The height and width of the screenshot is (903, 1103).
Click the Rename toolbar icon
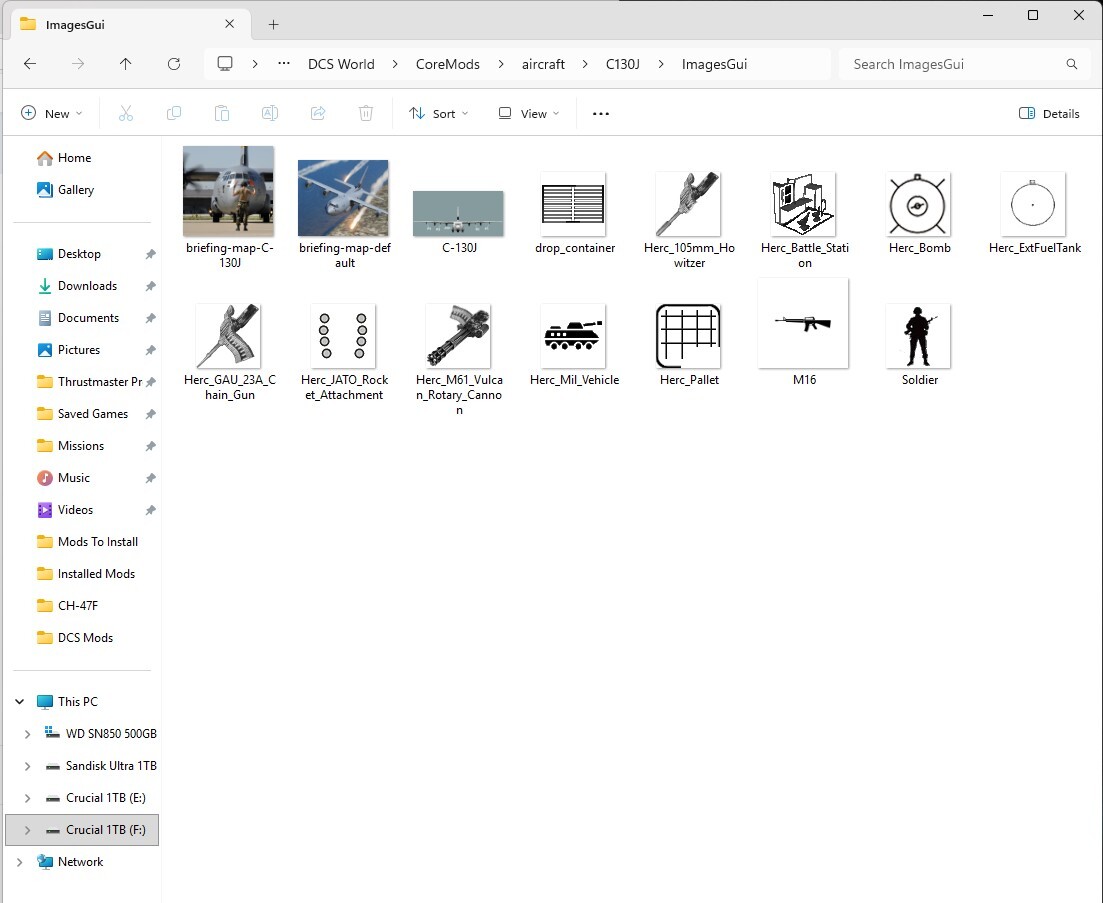tap(270, 113)
